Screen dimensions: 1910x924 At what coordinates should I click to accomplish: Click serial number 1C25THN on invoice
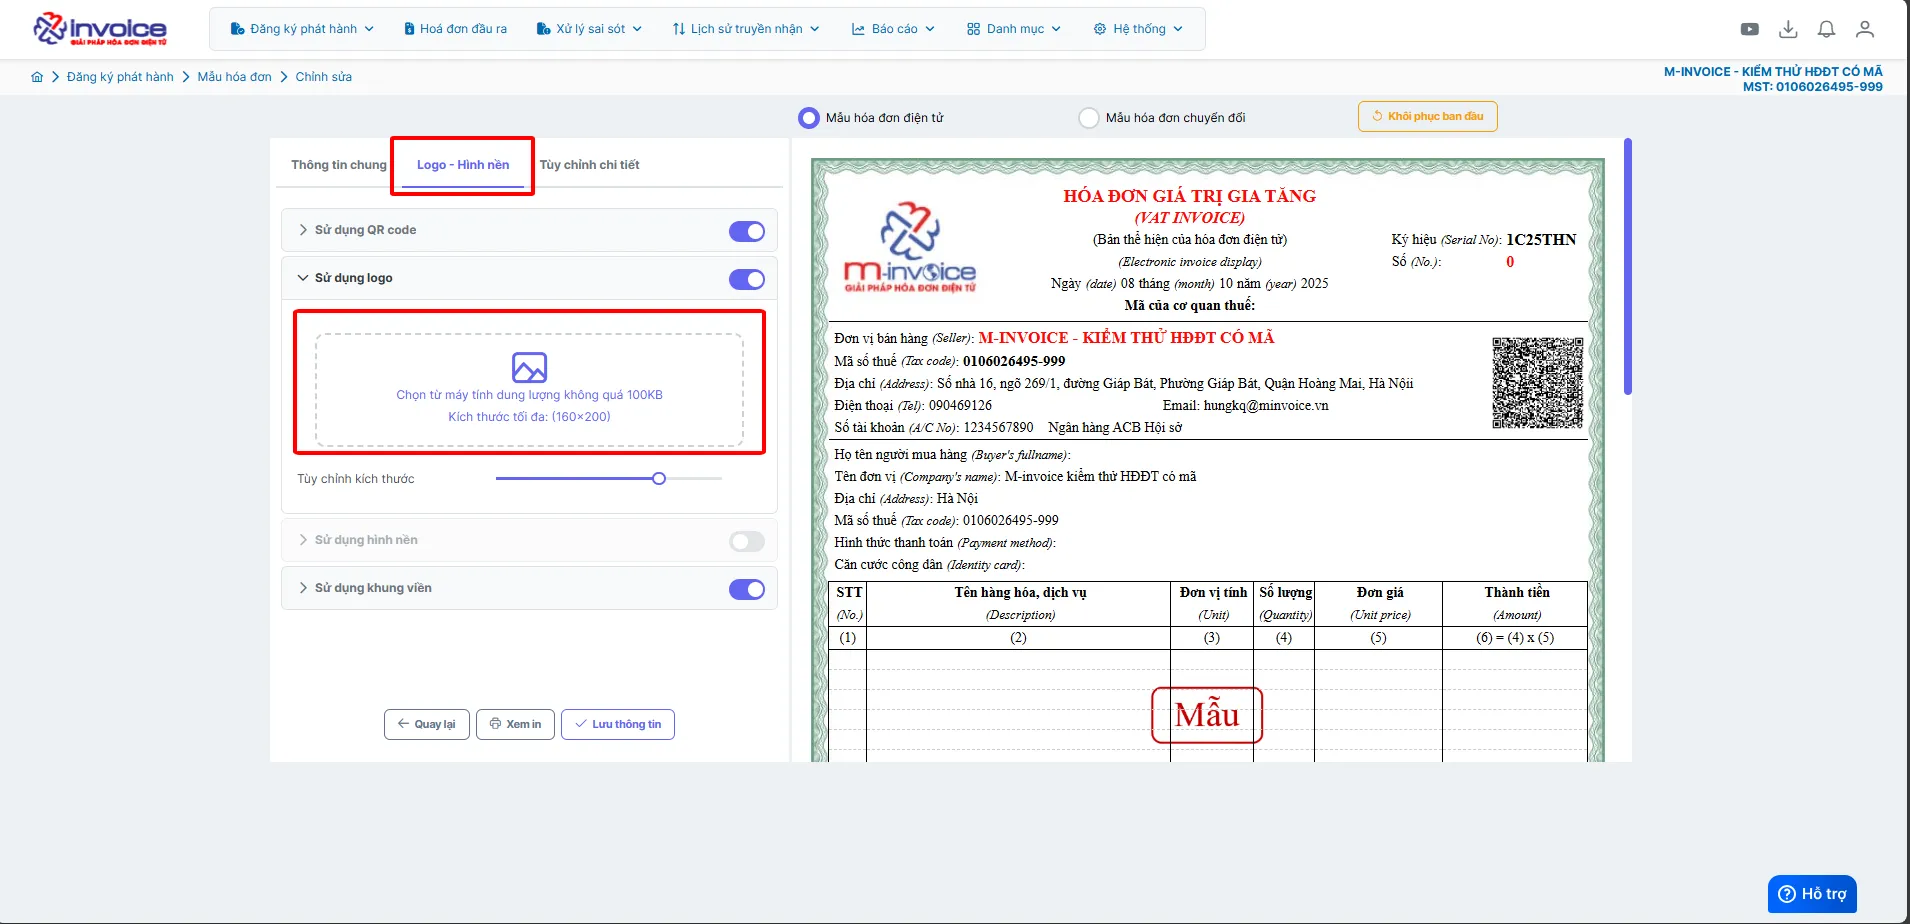1541,240
